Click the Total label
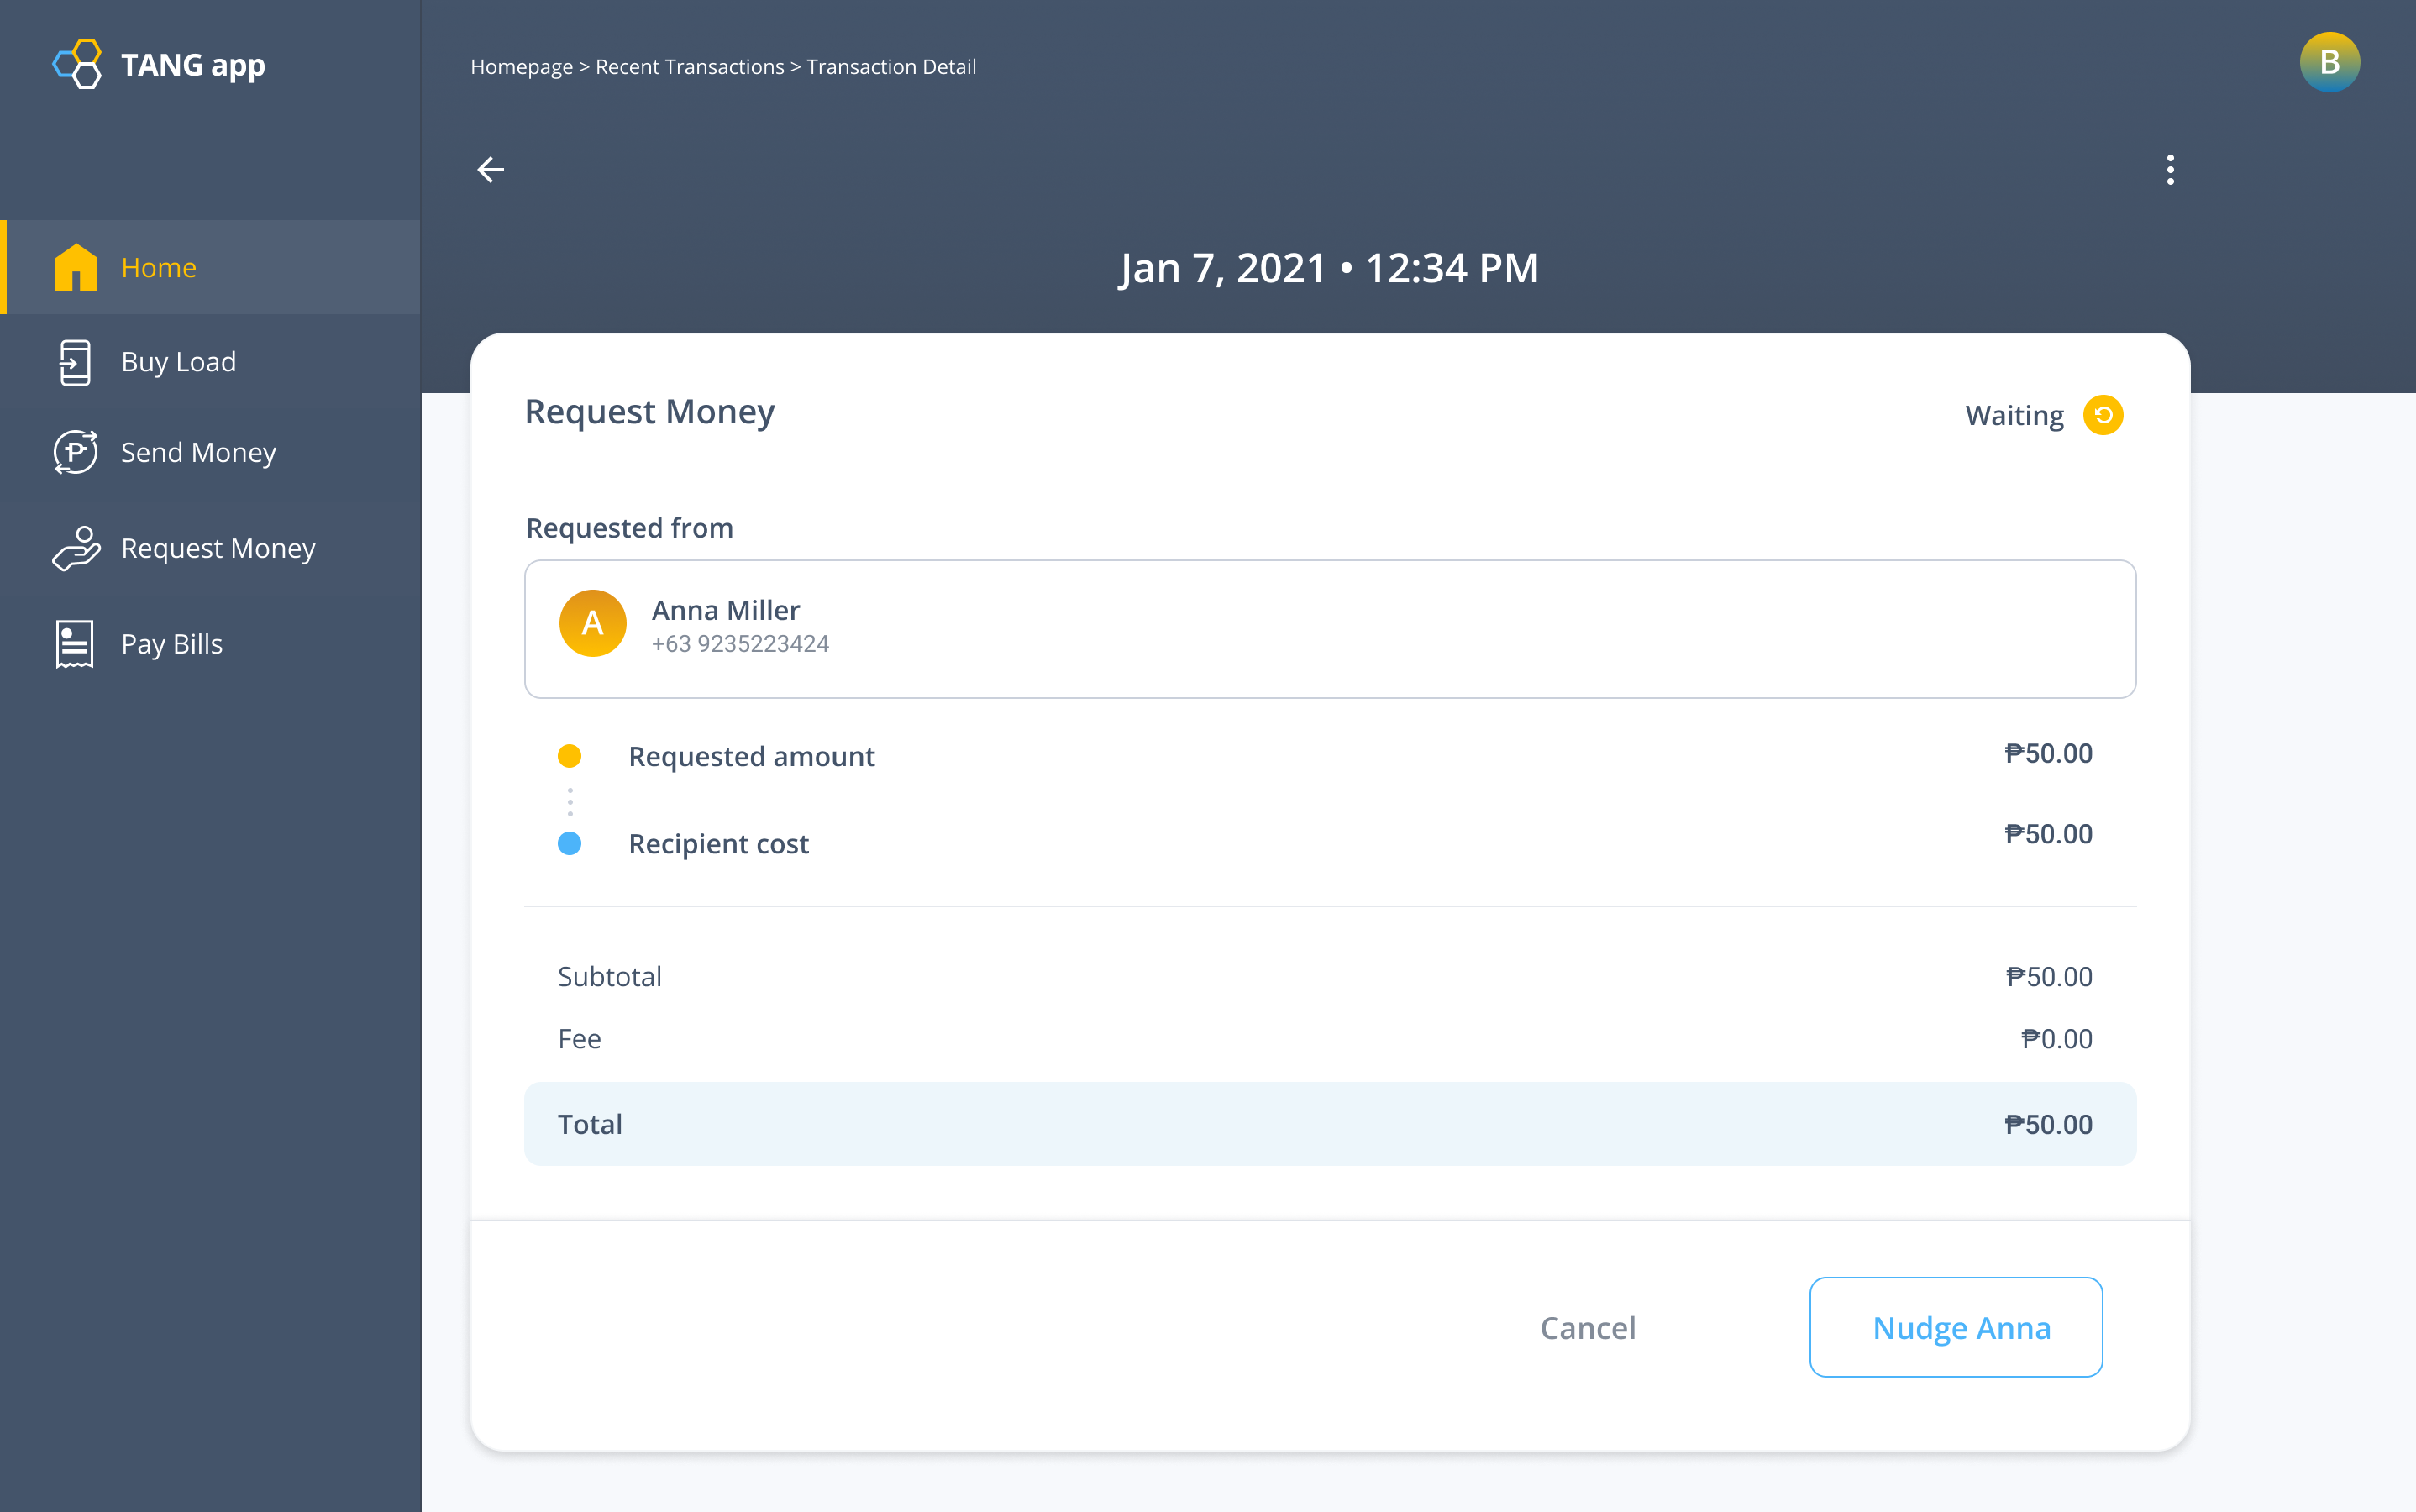2416x1512 pixels. pos(590,1124)
